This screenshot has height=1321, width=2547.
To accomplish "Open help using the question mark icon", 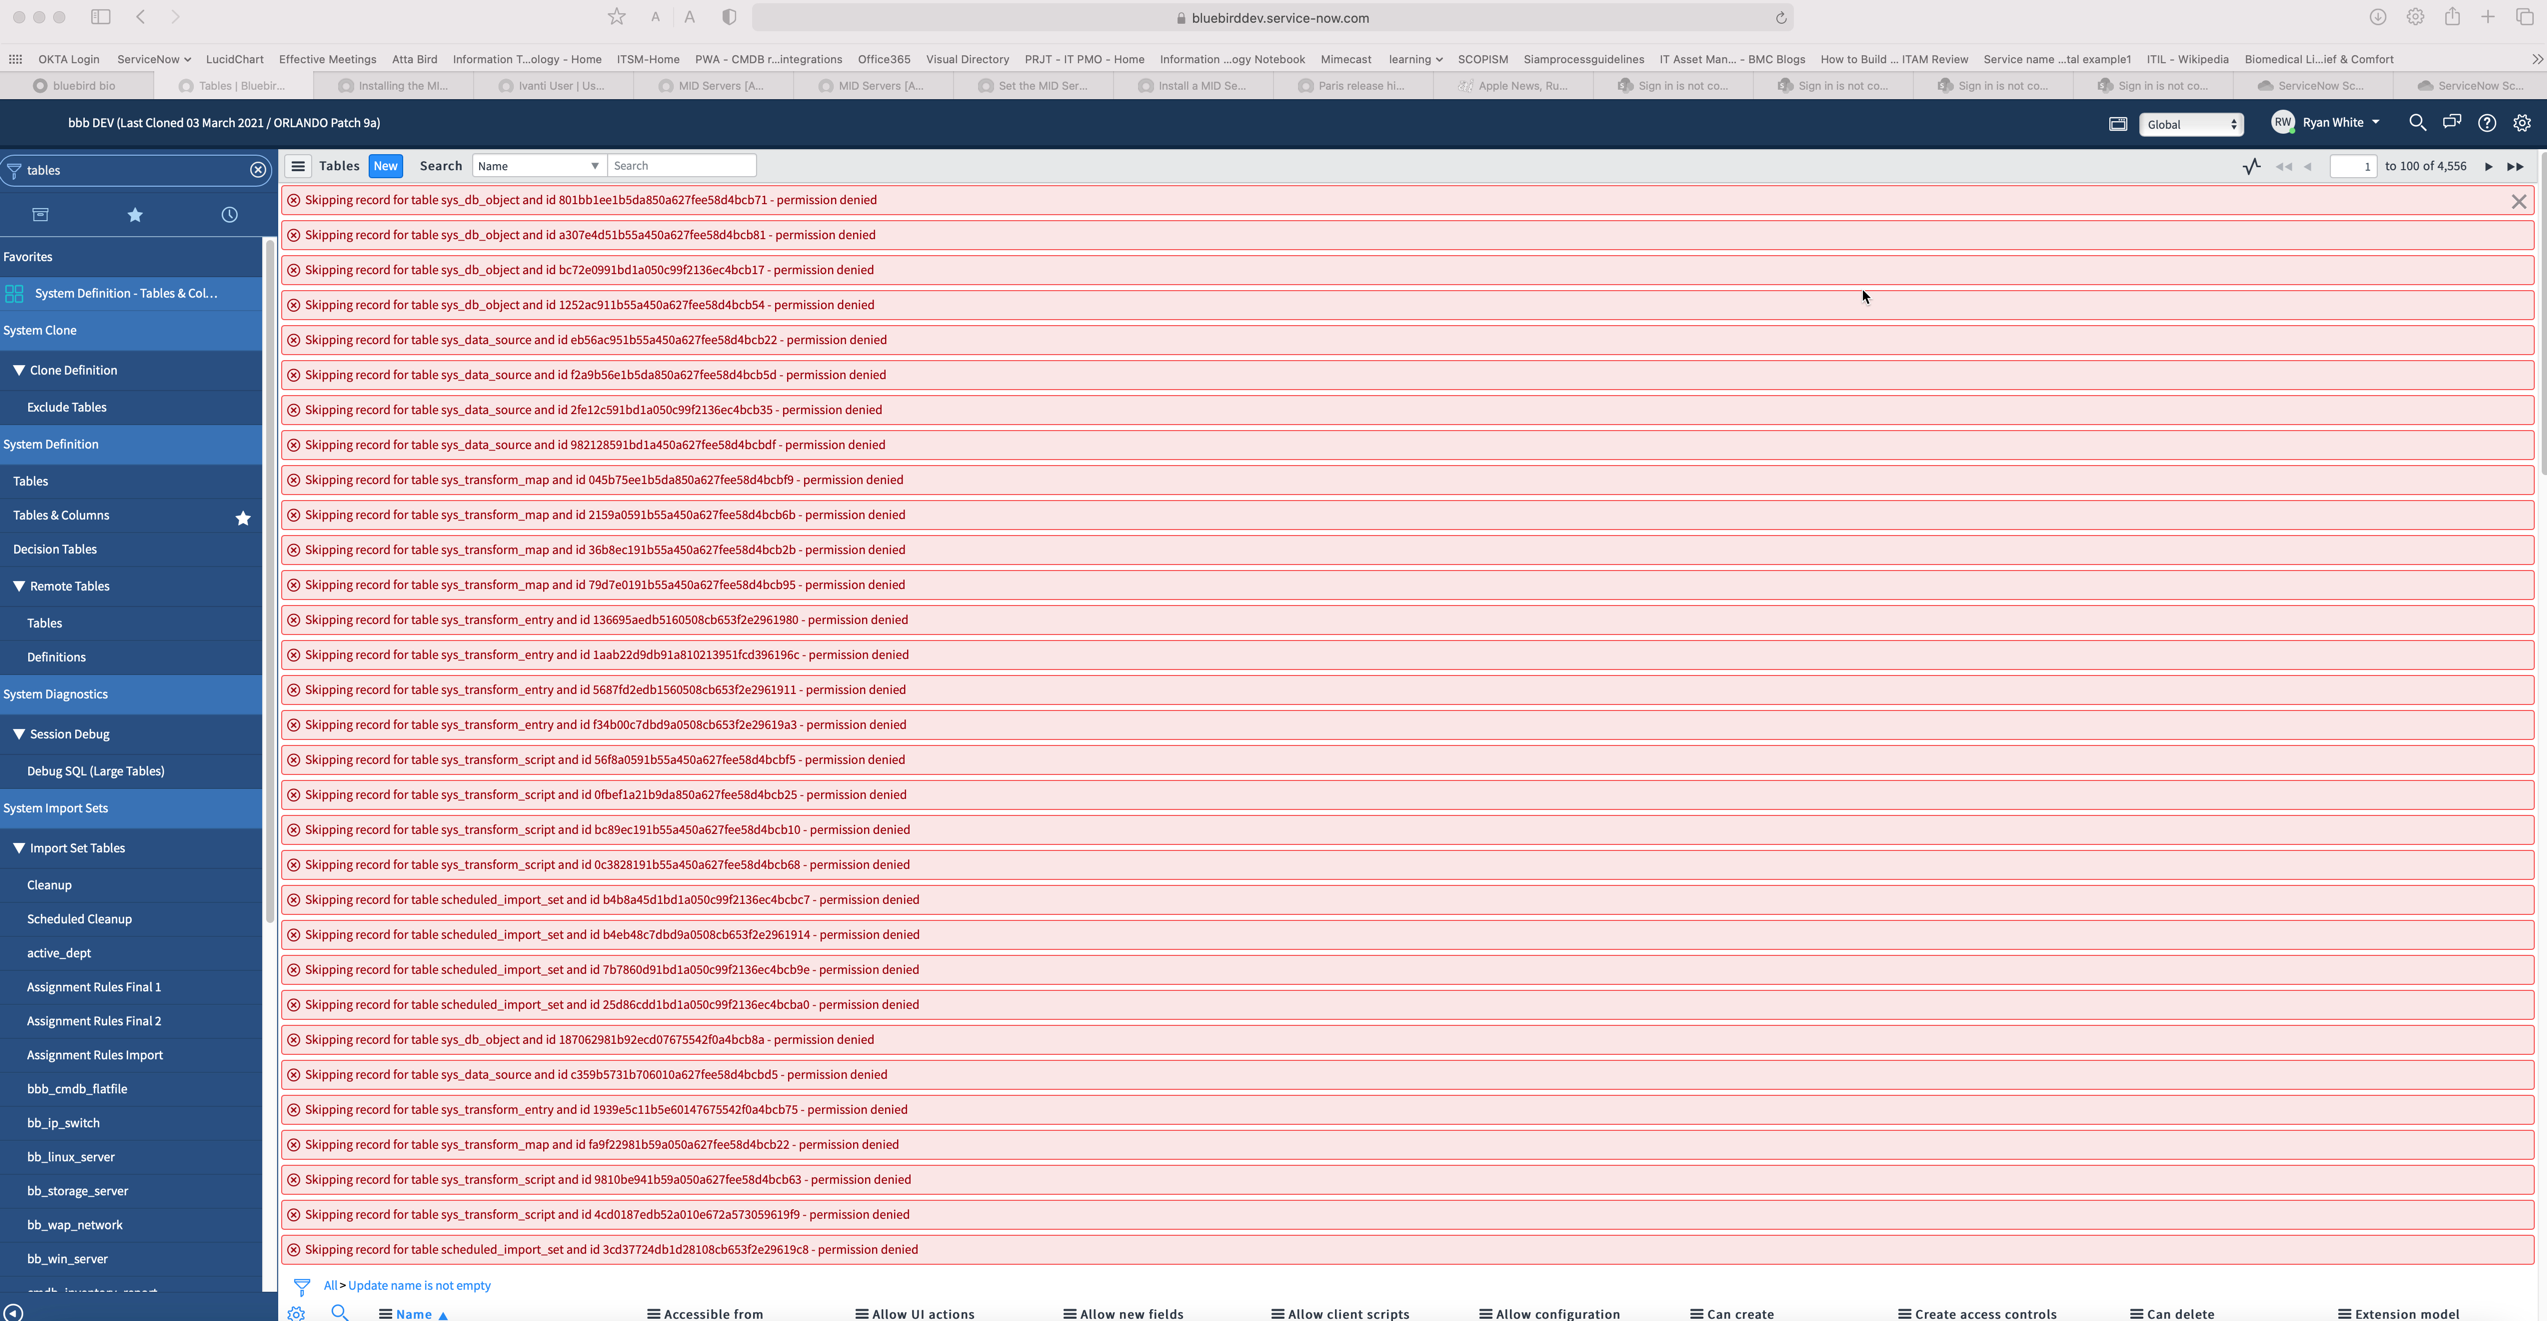I will 2487,123.
